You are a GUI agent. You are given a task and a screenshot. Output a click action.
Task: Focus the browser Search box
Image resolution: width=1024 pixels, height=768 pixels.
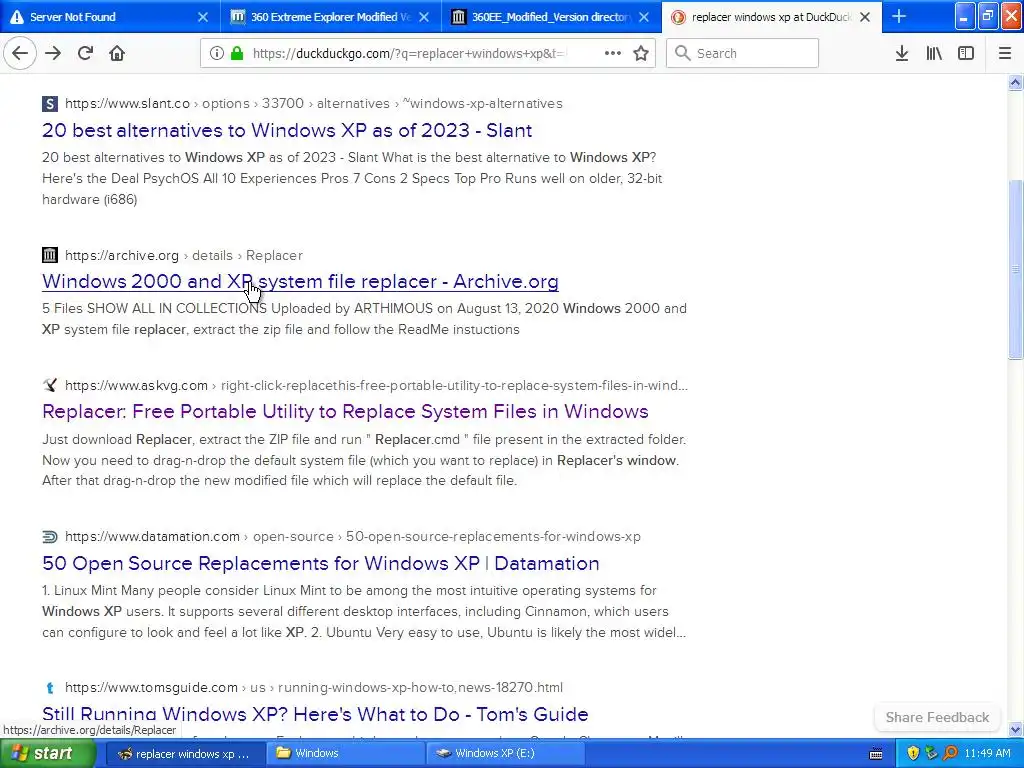tap(742, 53)
